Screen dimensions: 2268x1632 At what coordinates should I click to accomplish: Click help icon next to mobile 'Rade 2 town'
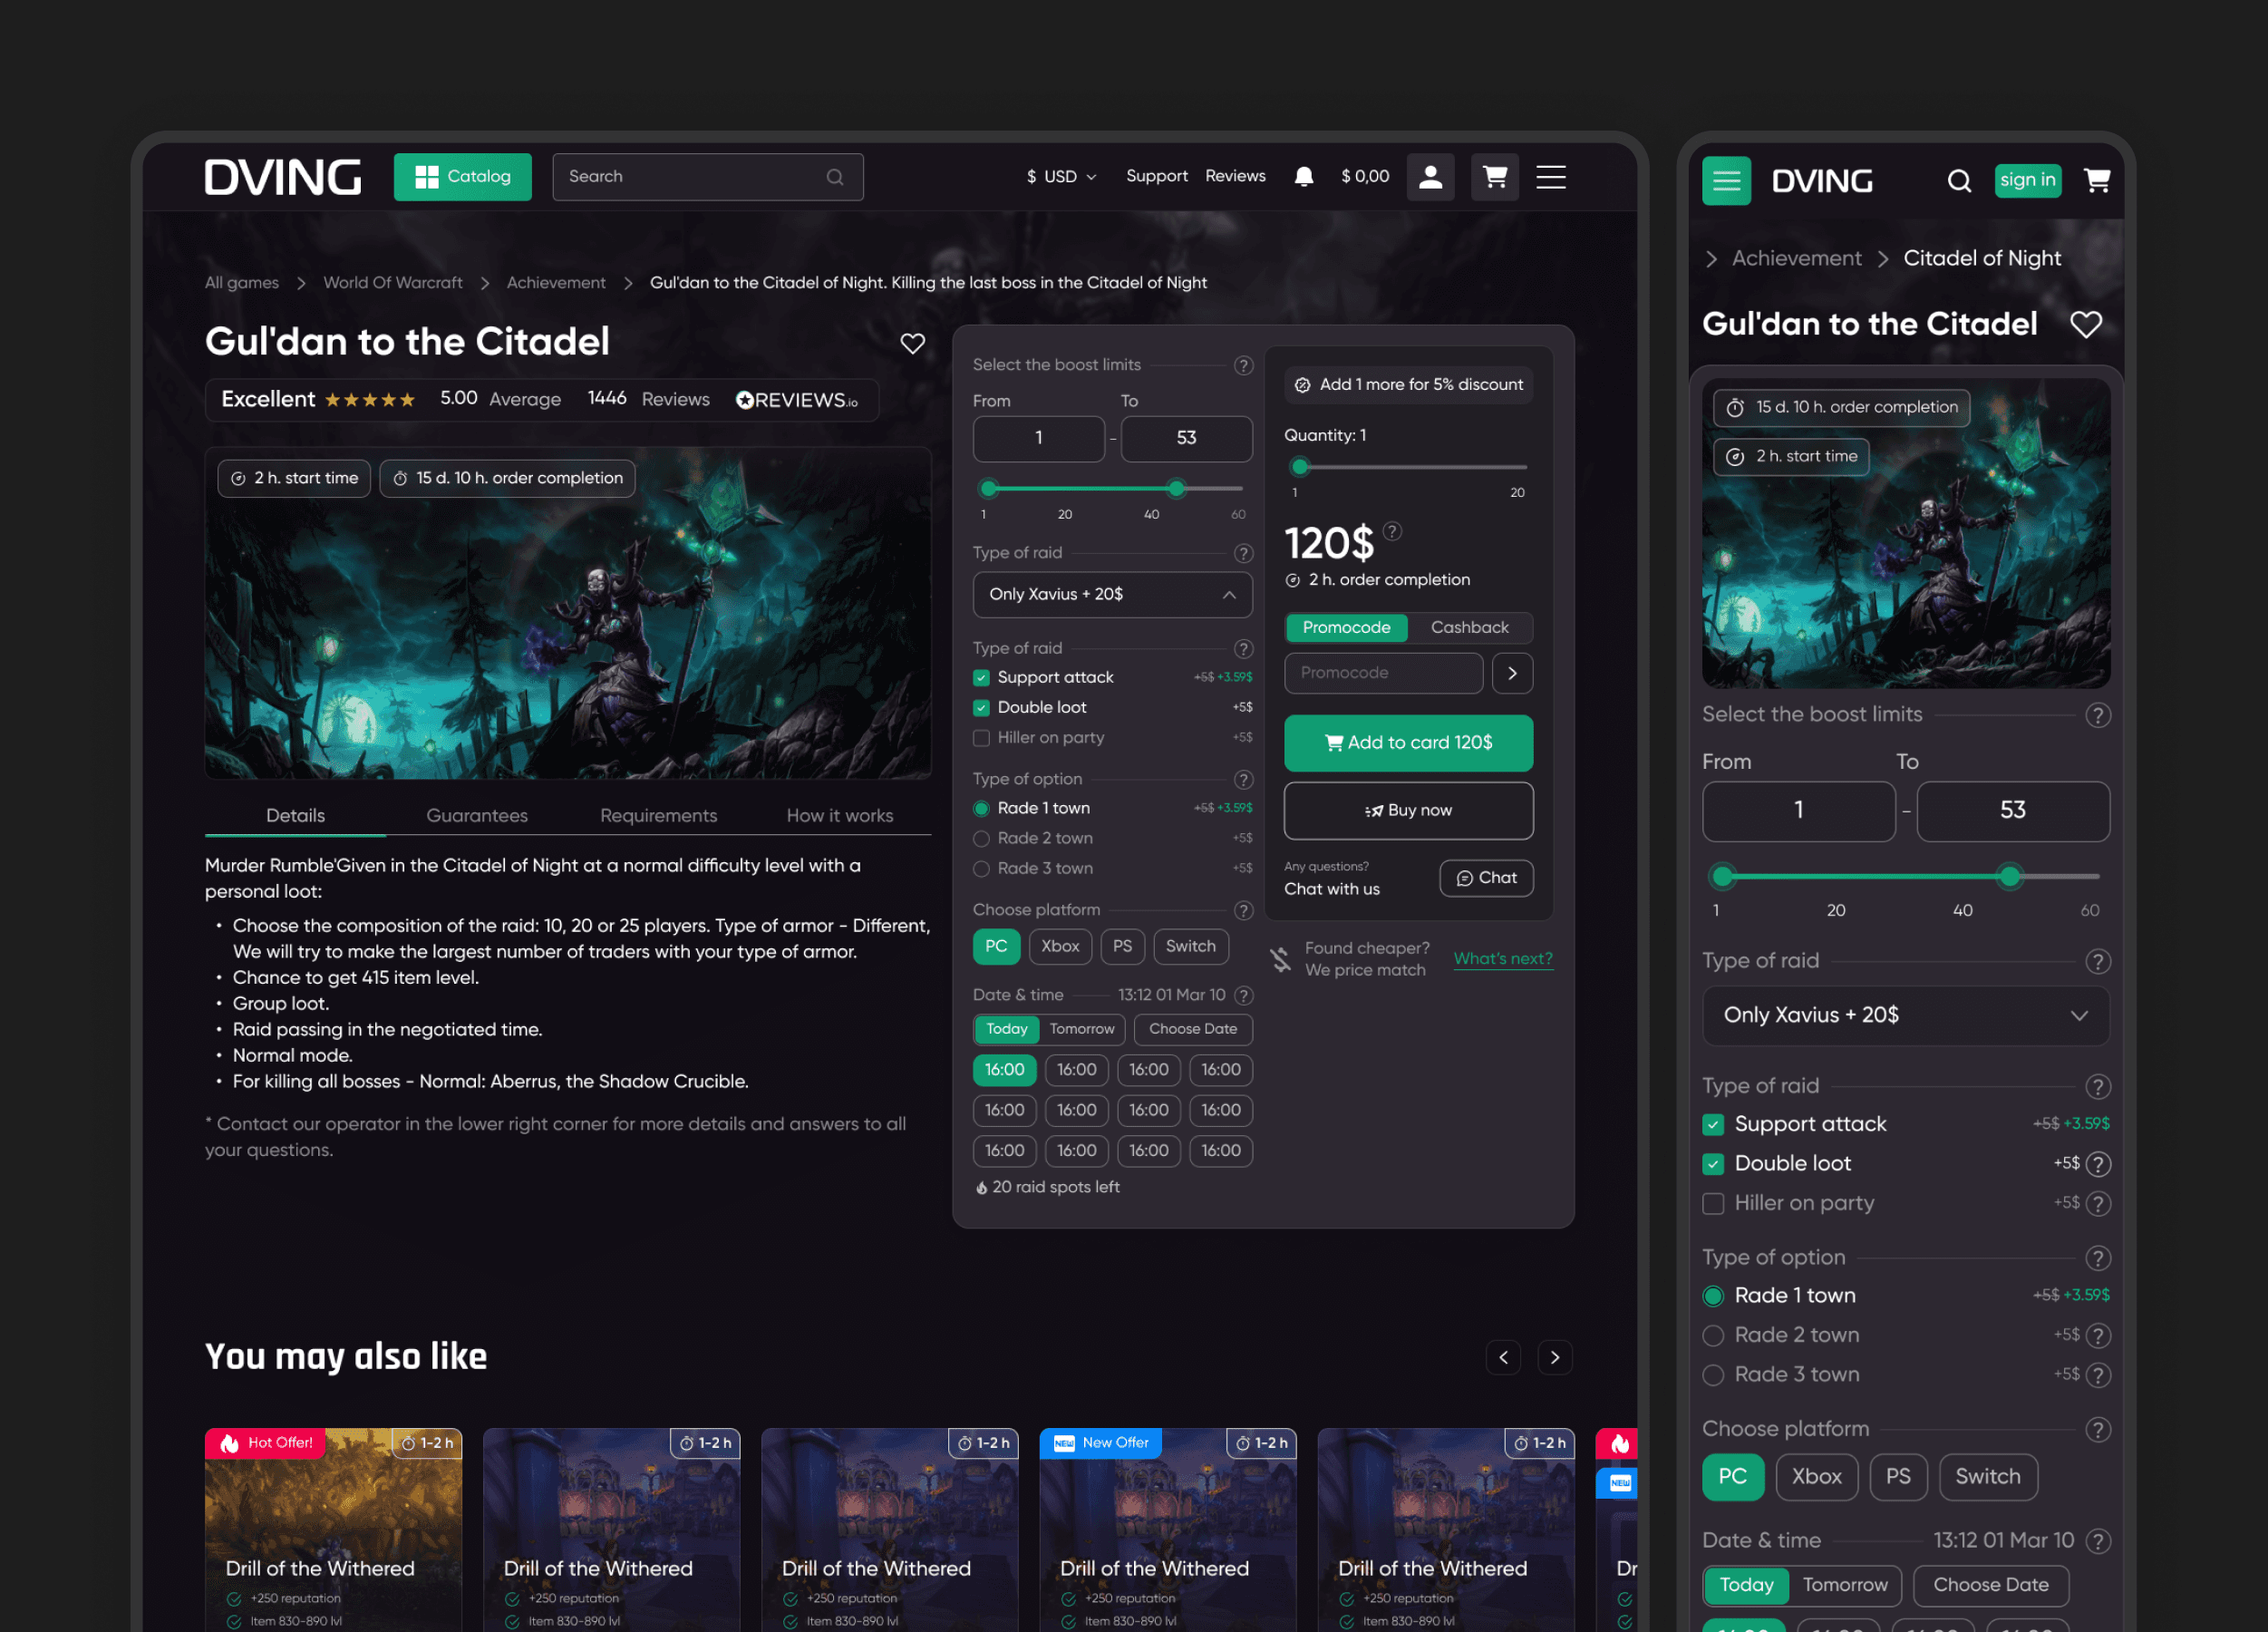click(2099, 1335)
